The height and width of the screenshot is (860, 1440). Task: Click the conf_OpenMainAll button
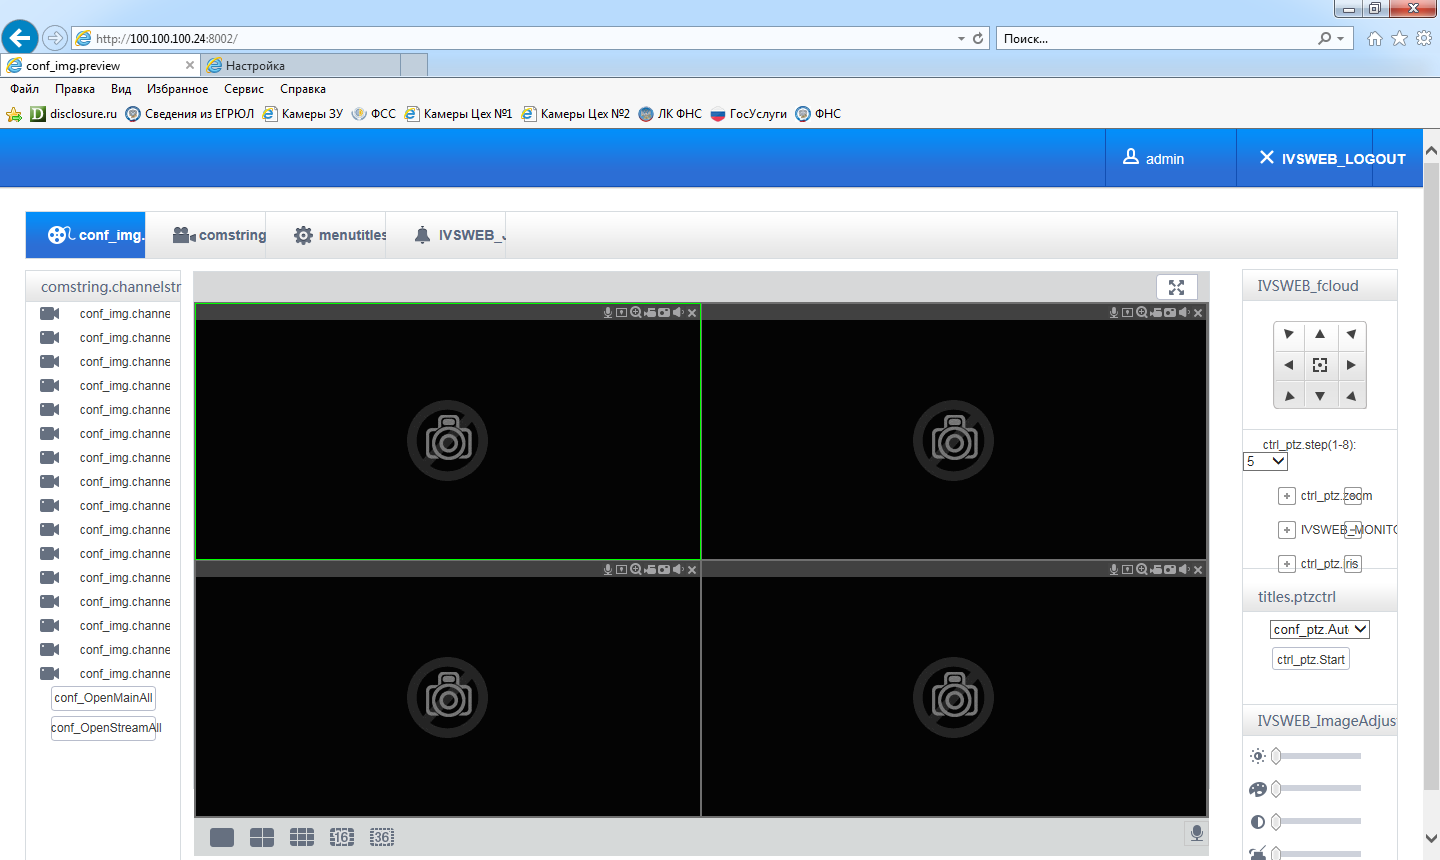click(x=104, y=698)
